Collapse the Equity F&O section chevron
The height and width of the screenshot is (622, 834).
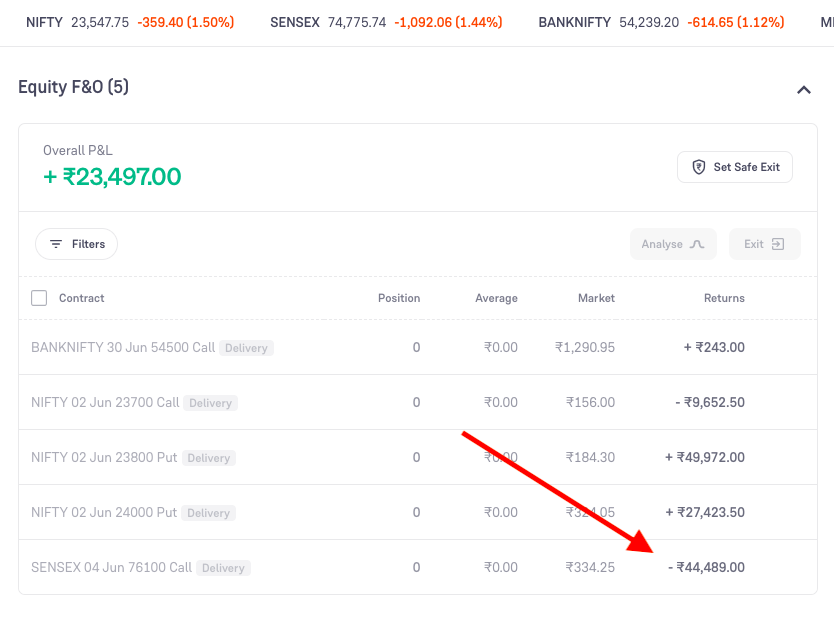(x=804, y=90)
